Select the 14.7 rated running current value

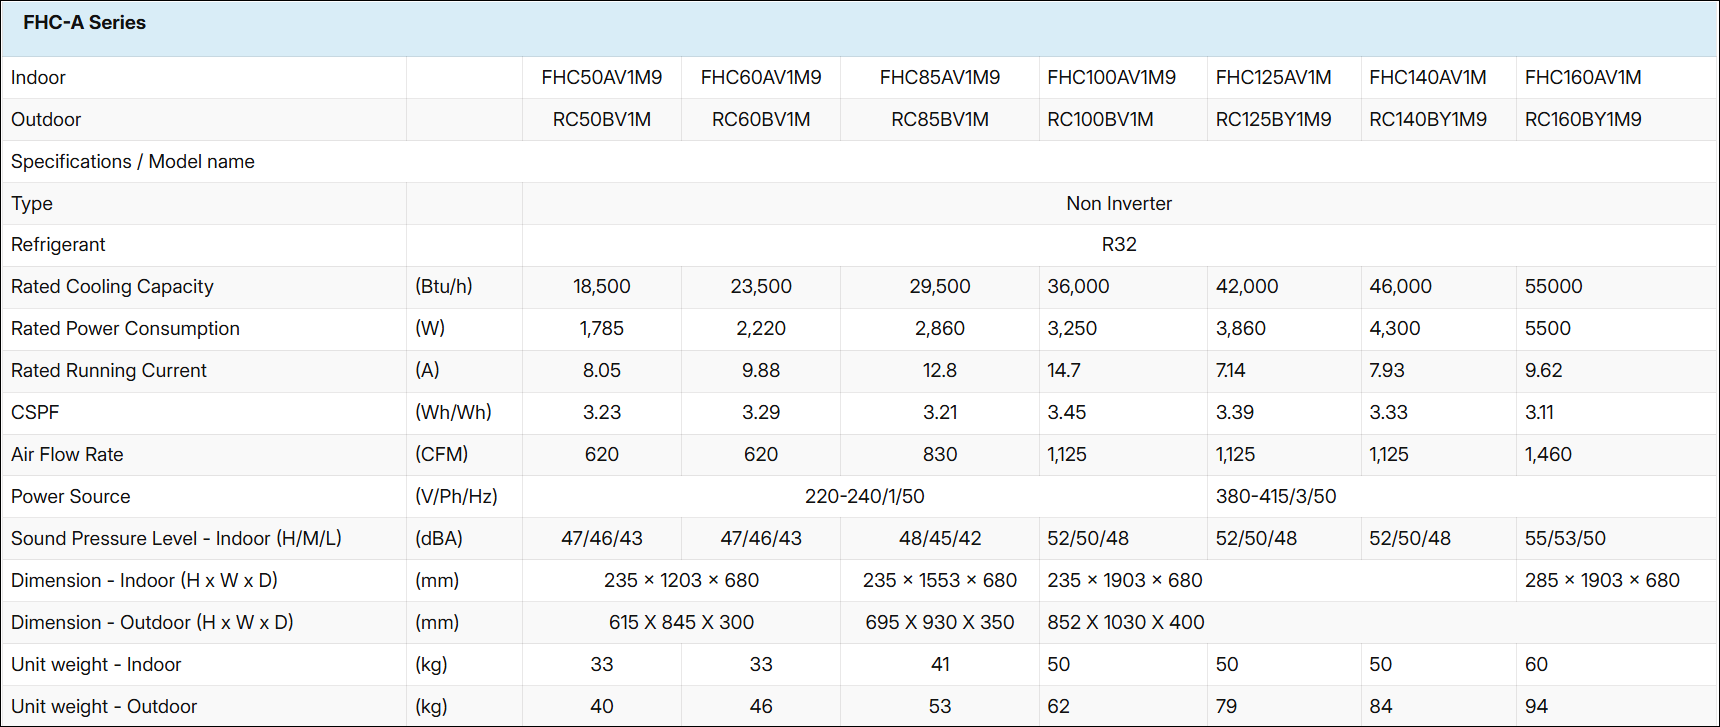(1063, 371)
